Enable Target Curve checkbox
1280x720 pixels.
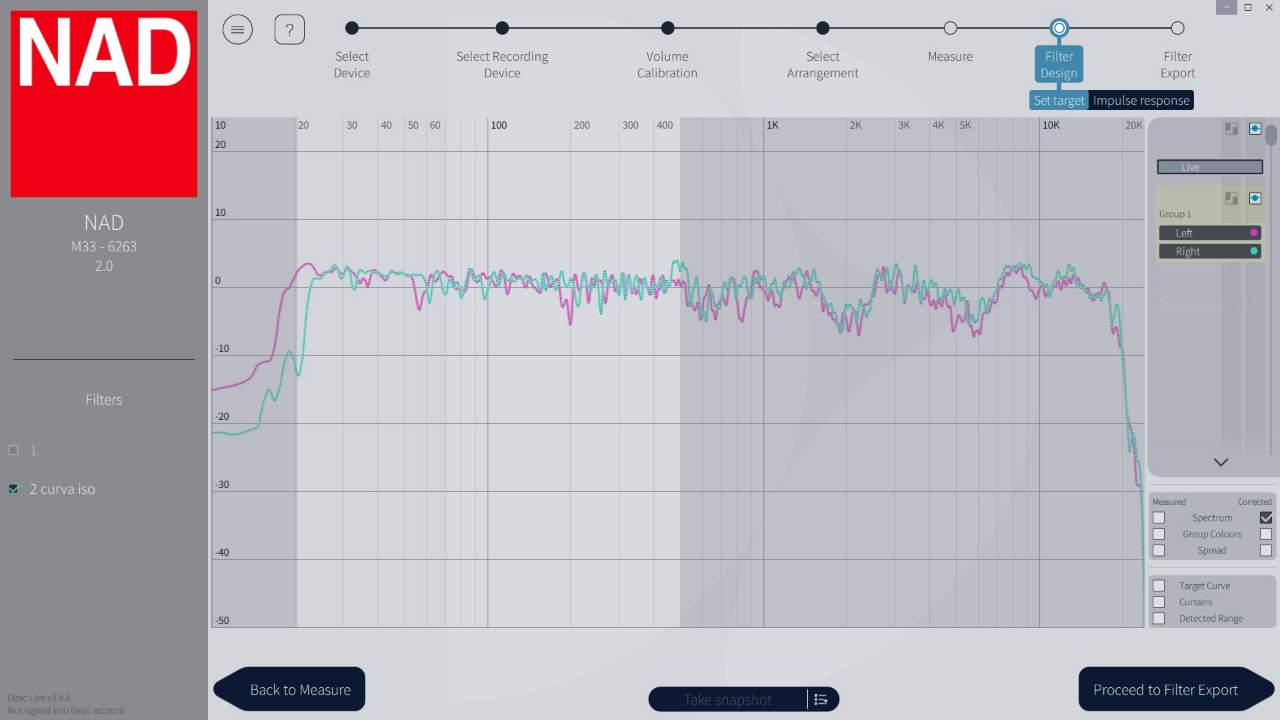coord(1159,586)
